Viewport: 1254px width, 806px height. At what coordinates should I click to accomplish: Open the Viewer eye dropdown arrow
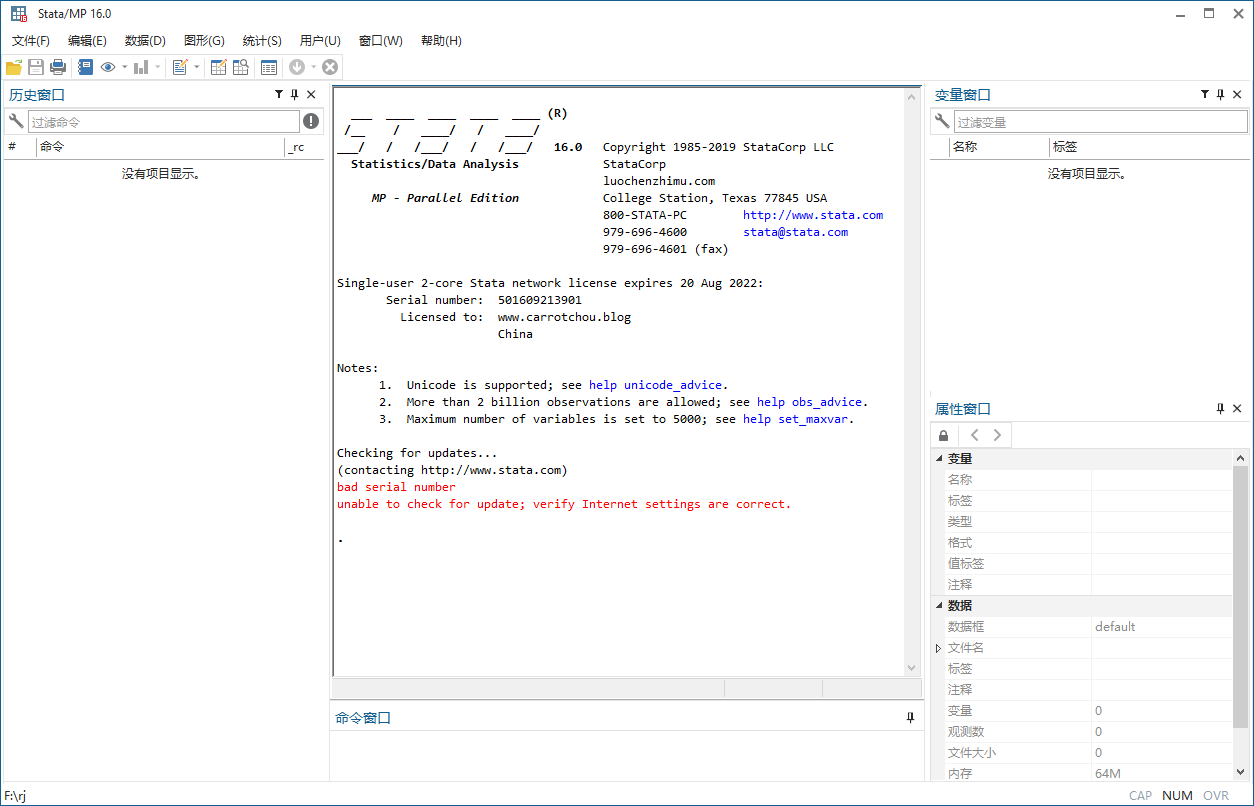click(x=125, y=67)
